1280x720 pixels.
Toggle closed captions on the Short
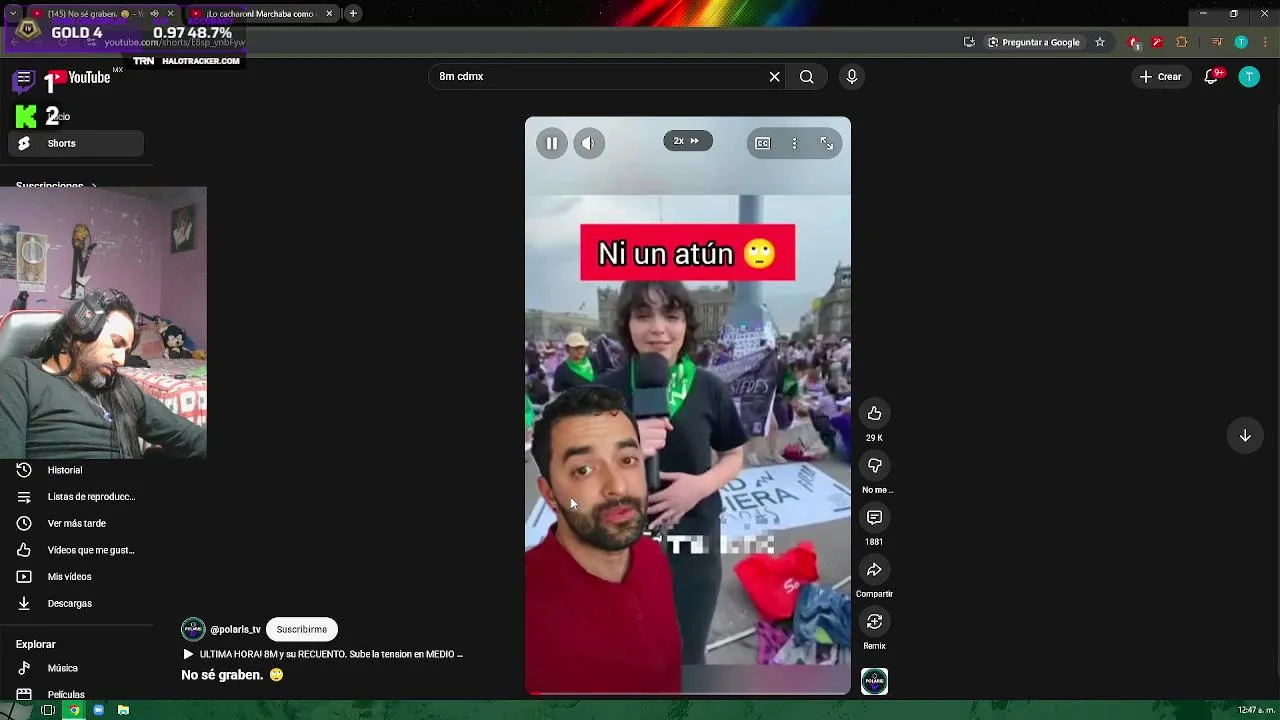(x=762, y=143)
